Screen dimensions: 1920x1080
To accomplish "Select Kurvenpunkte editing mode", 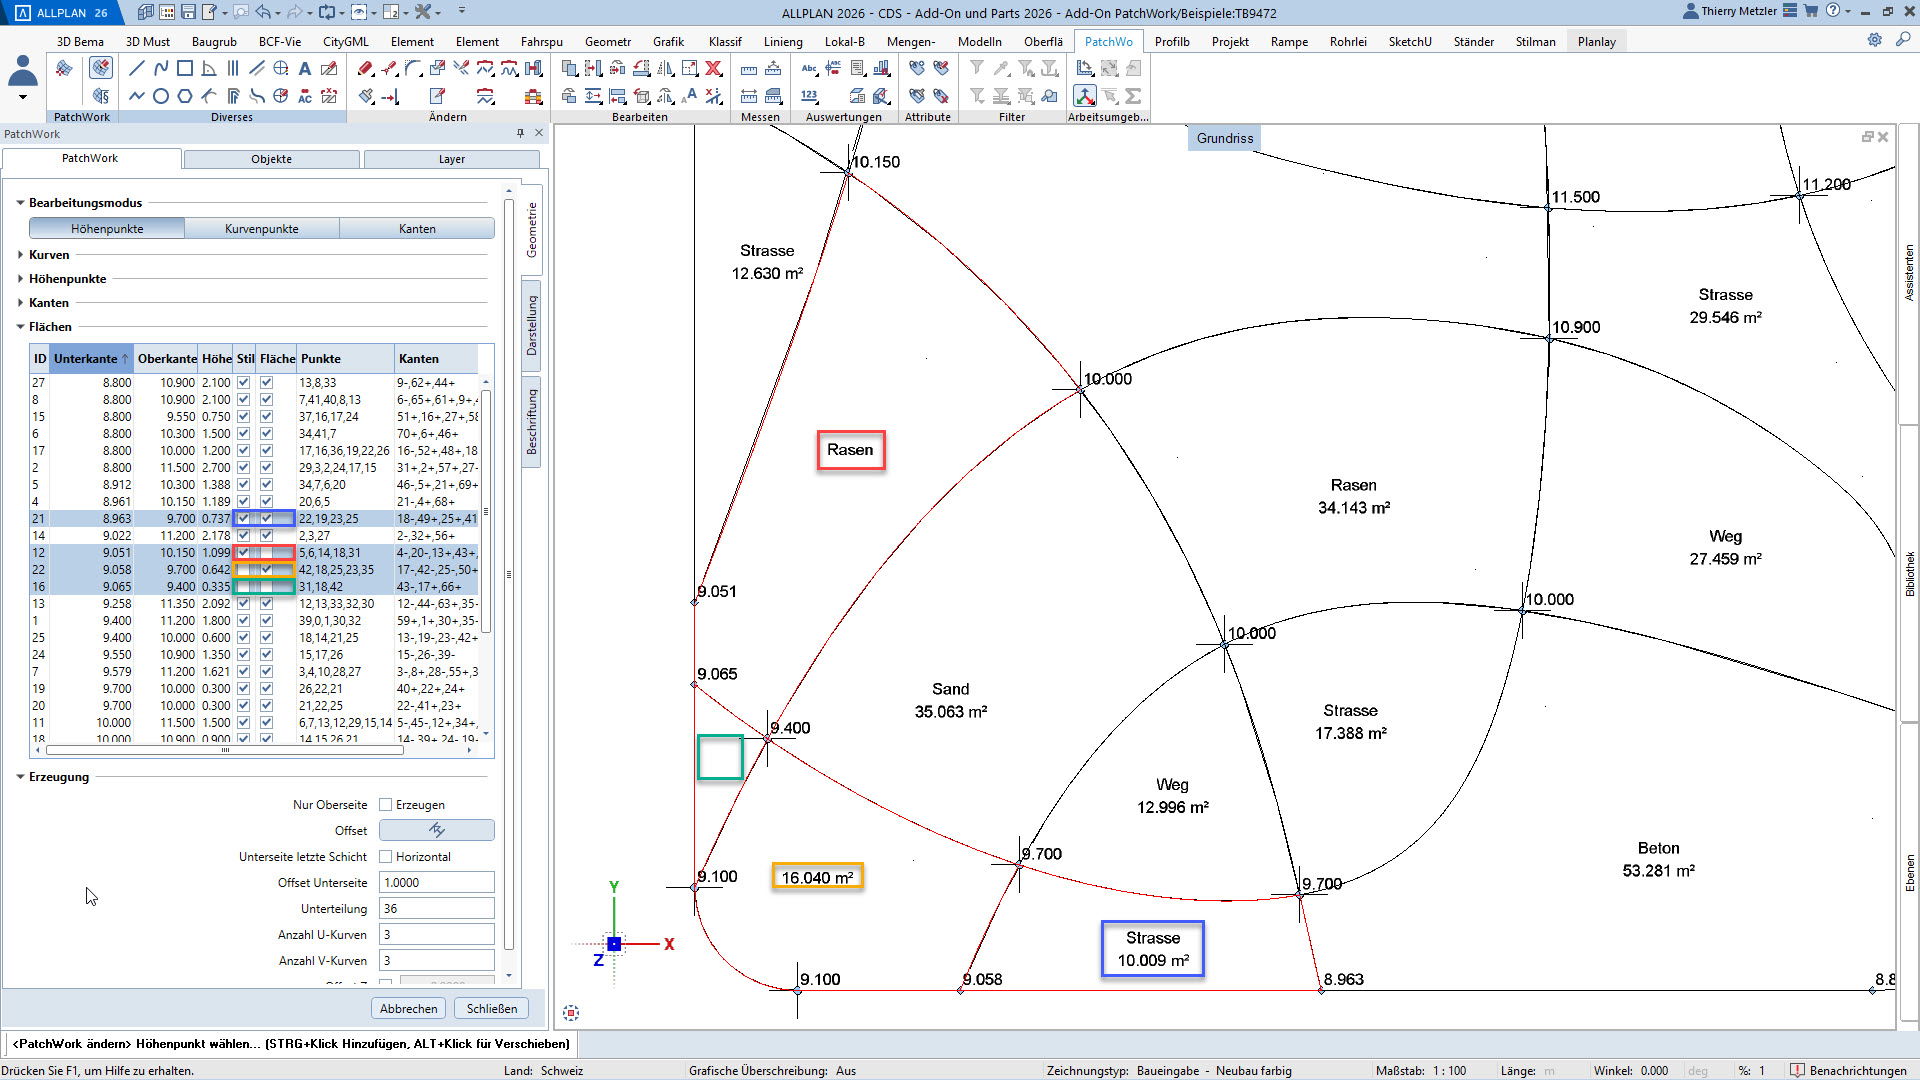I will click(x=261, y=229).
